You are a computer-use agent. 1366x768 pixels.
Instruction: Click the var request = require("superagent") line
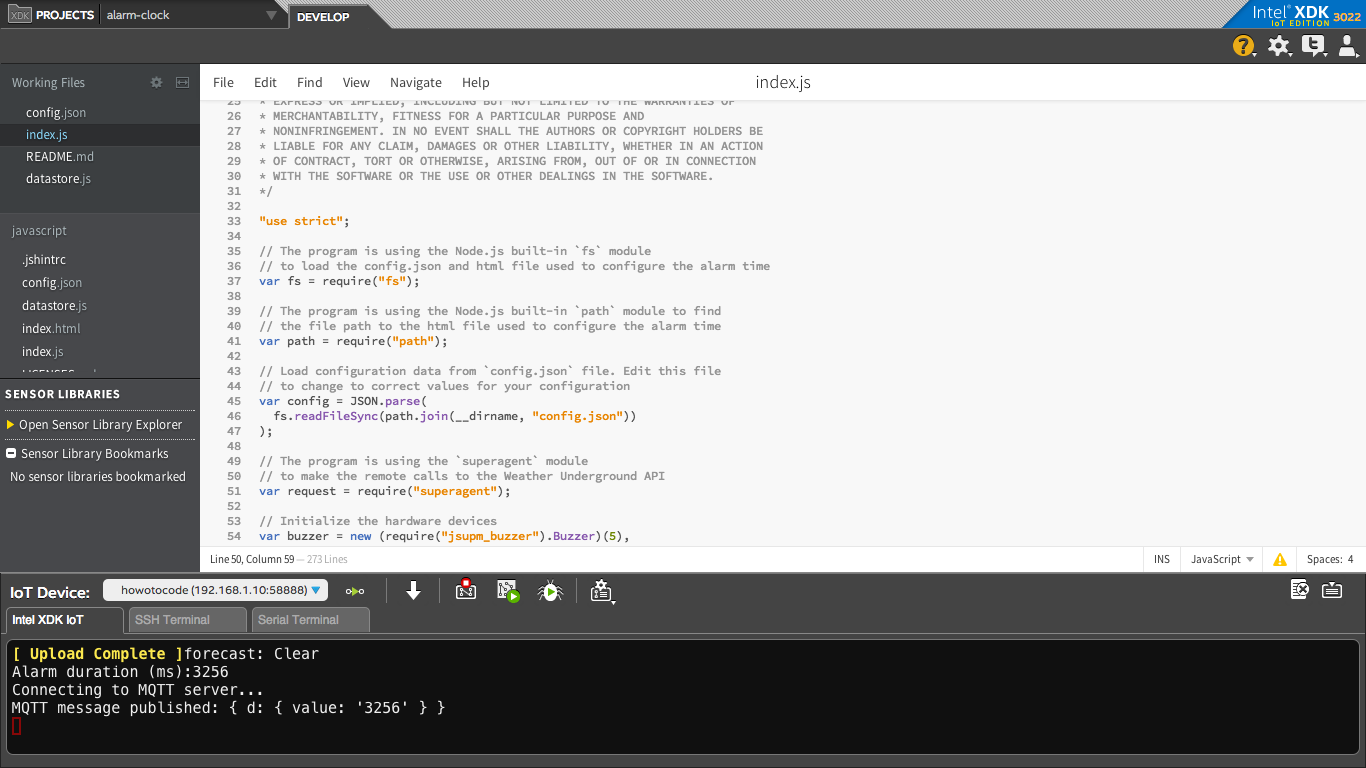385,491
